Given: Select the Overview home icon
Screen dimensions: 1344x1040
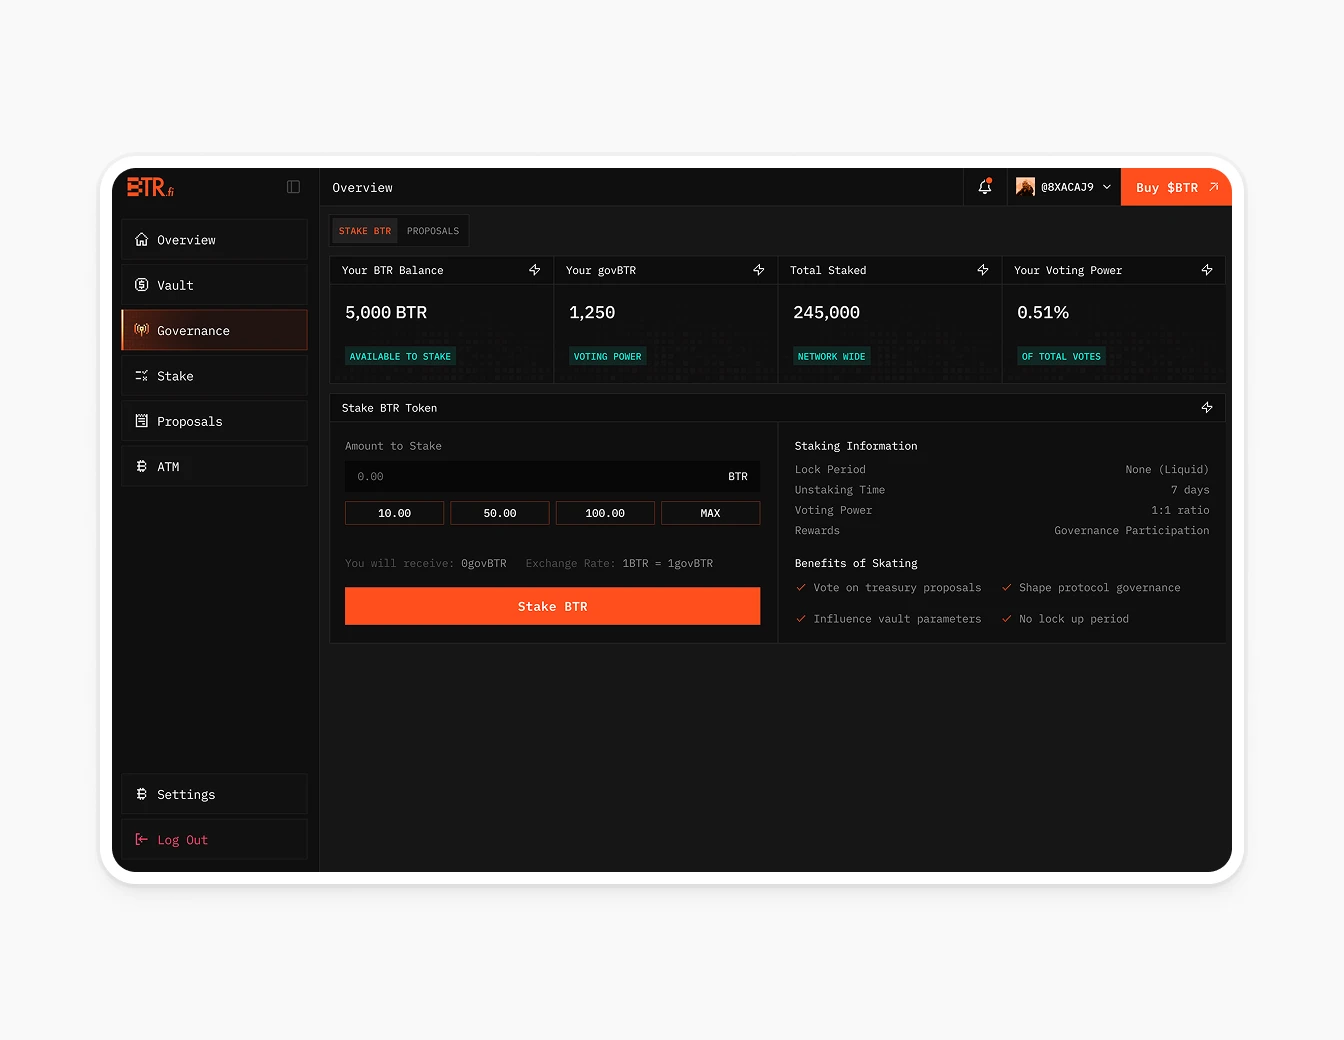Looking at the screenshot, I should [141, 239].
